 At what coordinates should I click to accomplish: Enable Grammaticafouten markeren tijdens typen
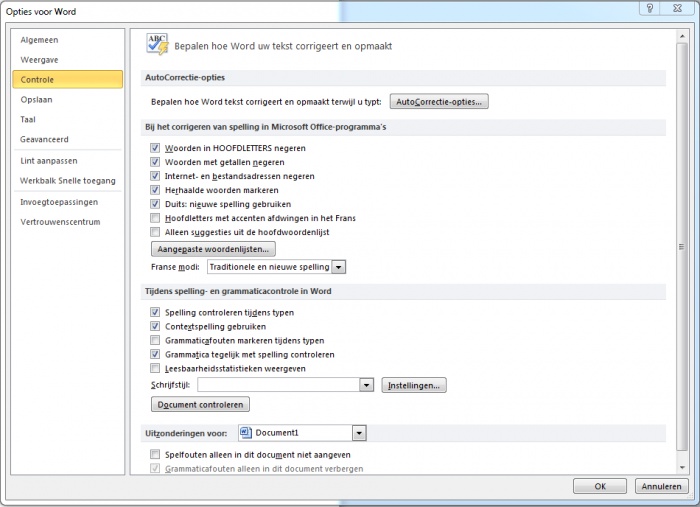(x=155, y=341)
